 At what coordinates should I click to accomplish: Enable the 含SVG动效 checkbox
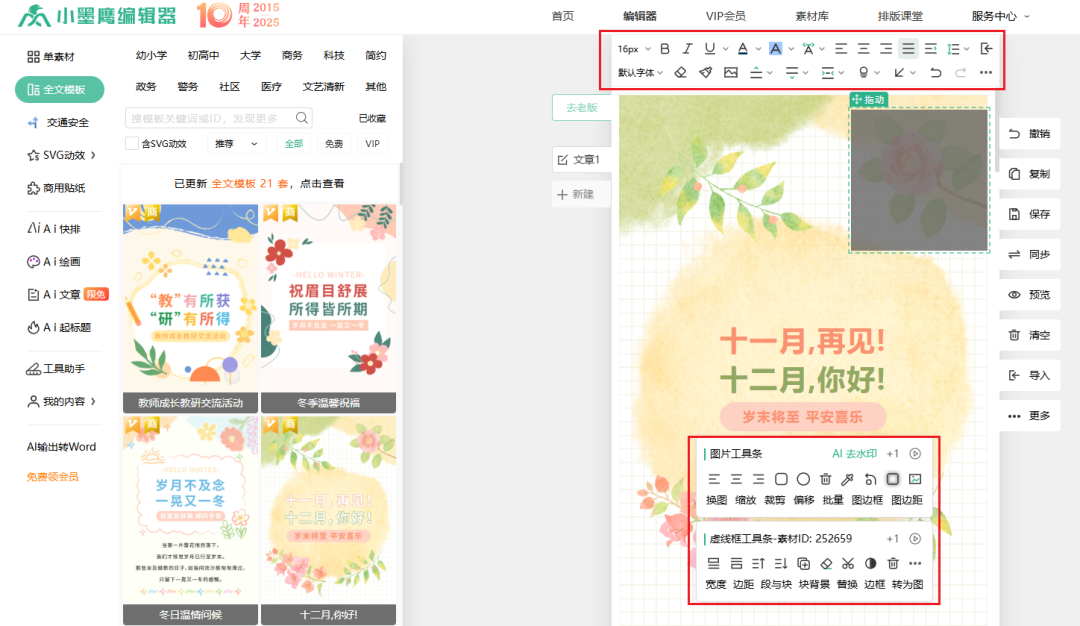[132, 143]
